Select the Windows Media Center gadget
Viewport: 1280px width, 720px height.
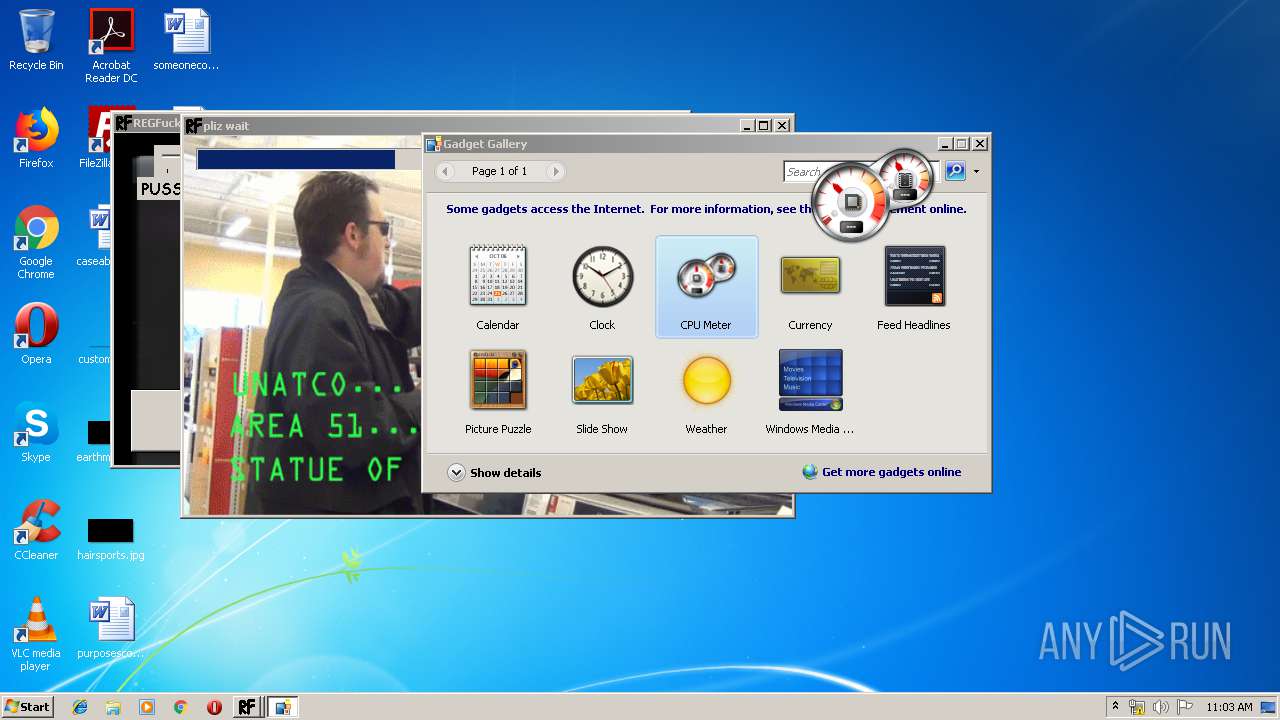pos(810,391)
